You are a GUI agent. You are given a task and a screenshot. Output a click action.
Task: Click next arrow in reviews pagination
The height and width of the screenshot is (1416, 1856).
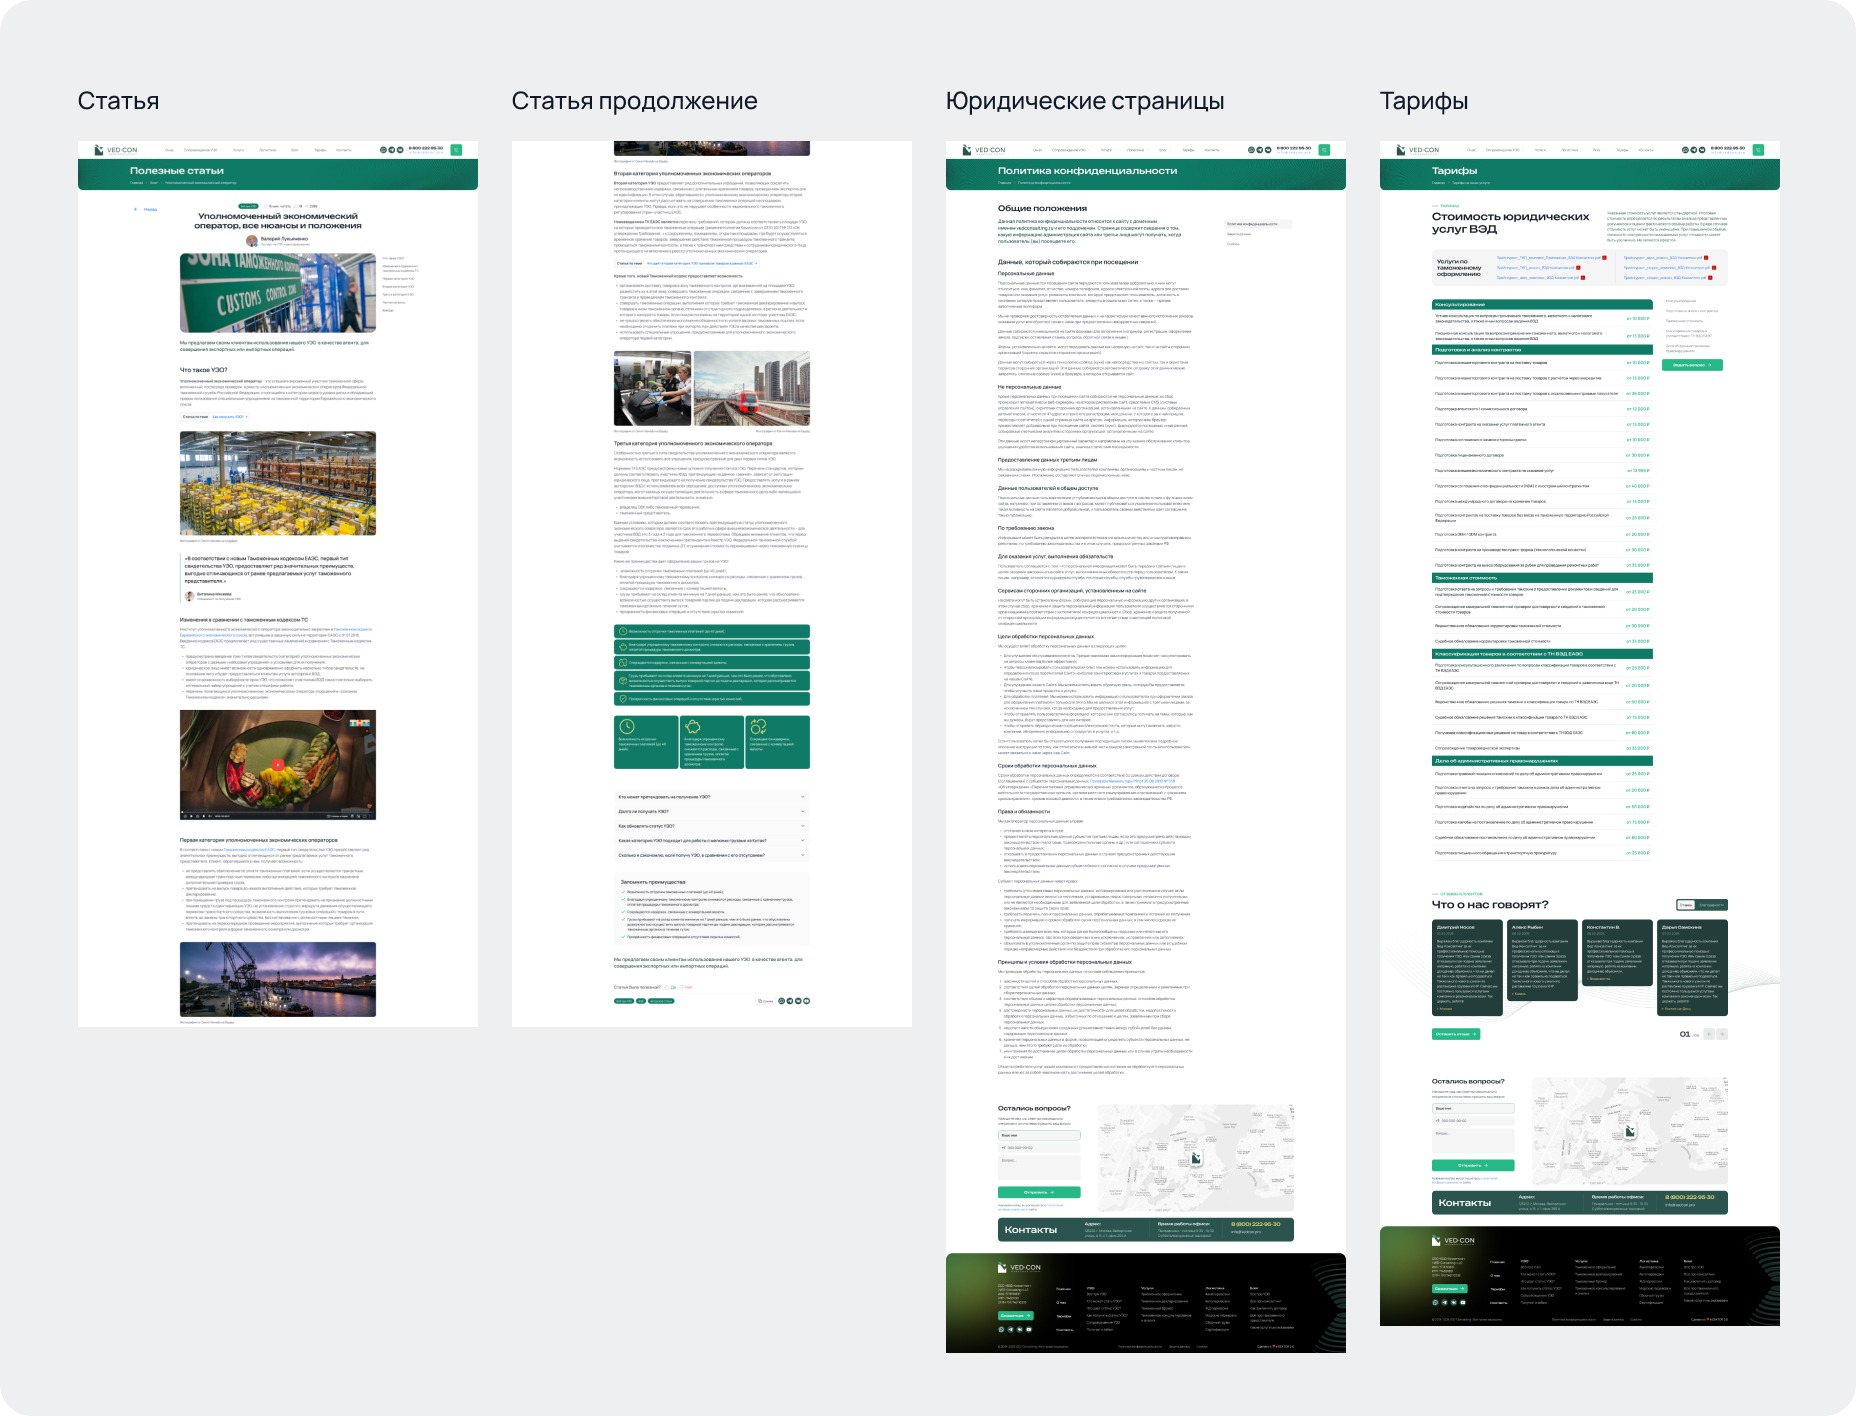point(1722,1034)
